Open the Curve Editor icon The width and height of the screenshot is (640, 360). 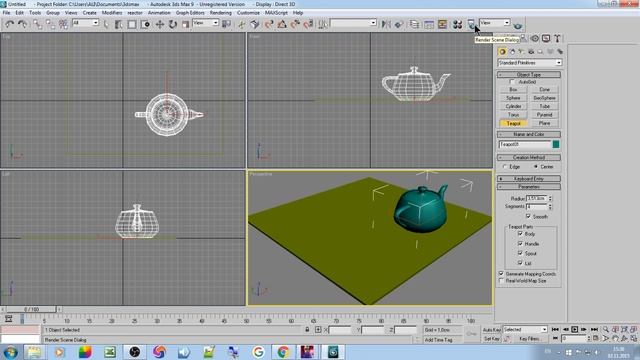click(x=429, y=24)
